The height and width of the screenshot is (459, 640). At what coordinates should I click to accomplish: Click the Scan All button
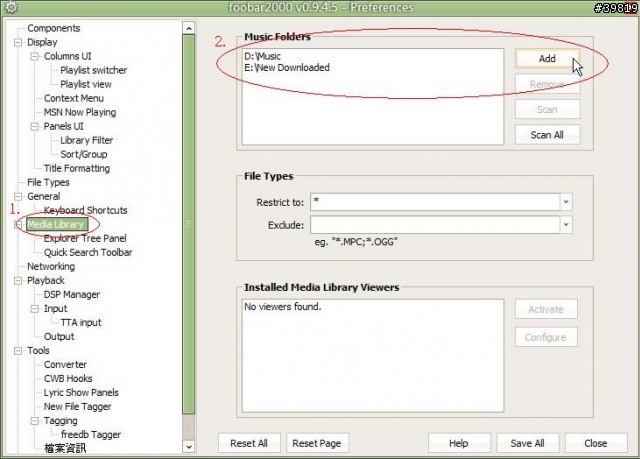pos(547,135)
